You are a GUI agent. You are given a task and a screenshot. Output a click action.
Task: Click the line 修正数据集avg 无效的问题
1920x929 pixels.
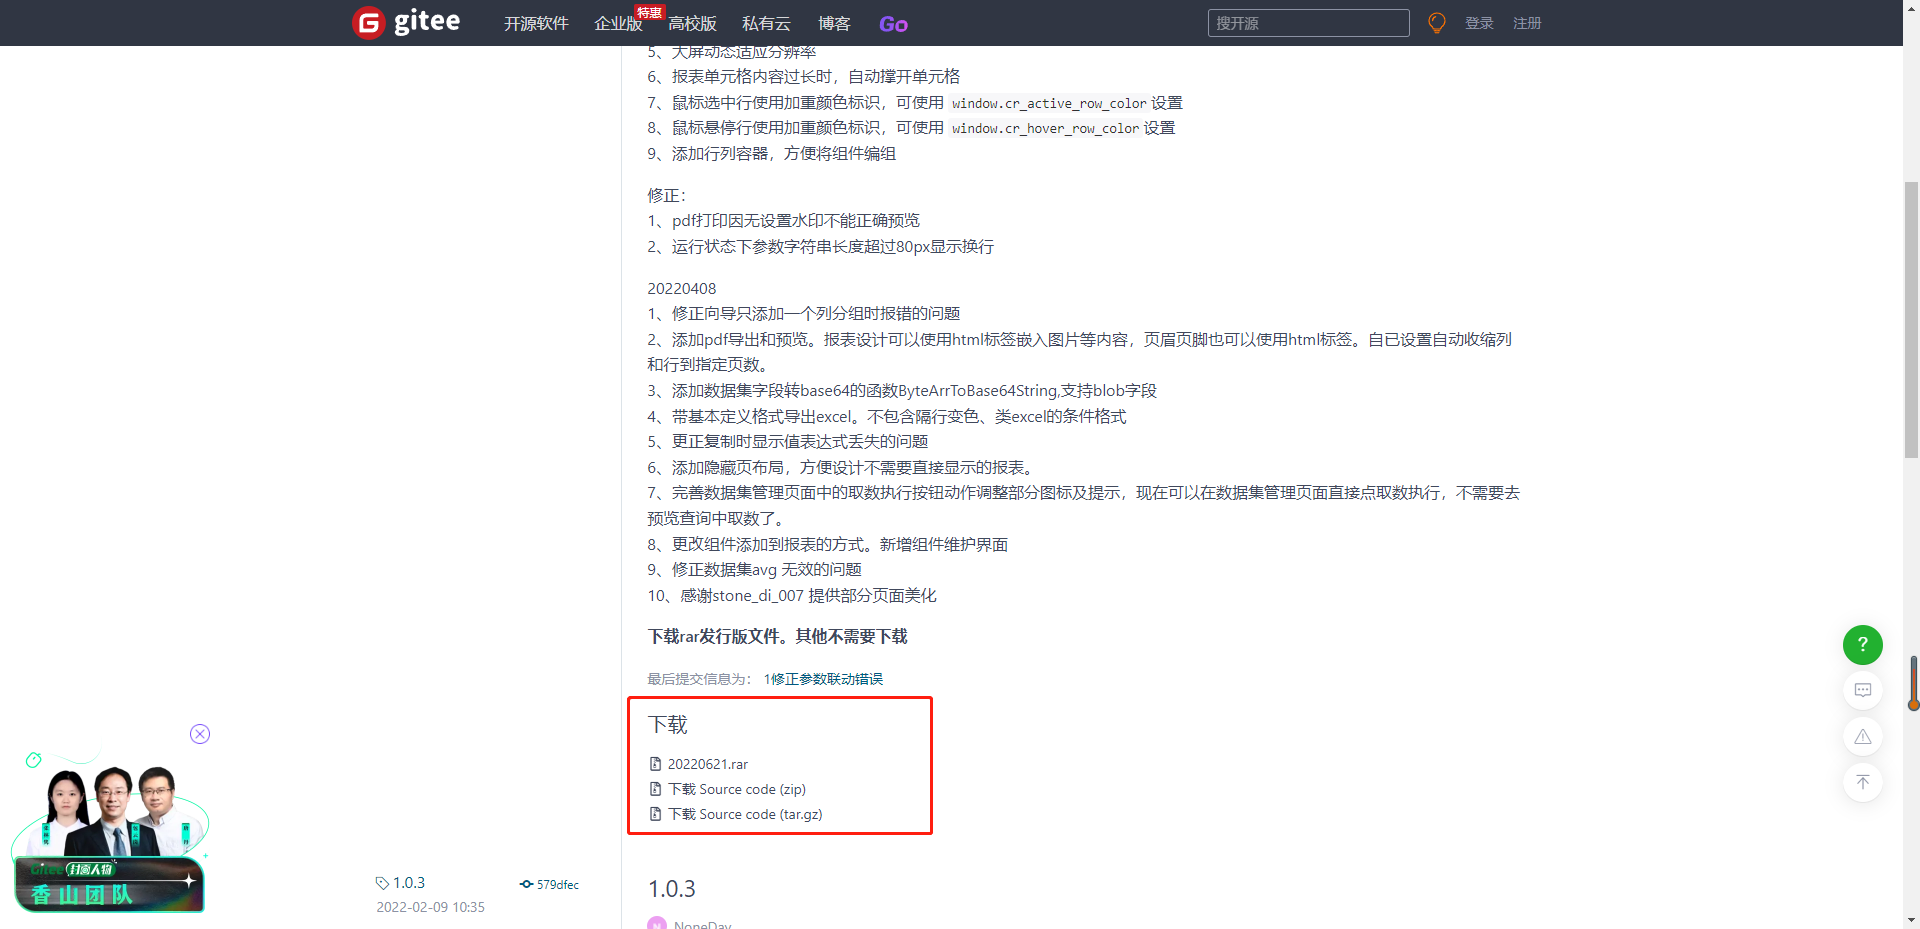click(x=767, y=570)
